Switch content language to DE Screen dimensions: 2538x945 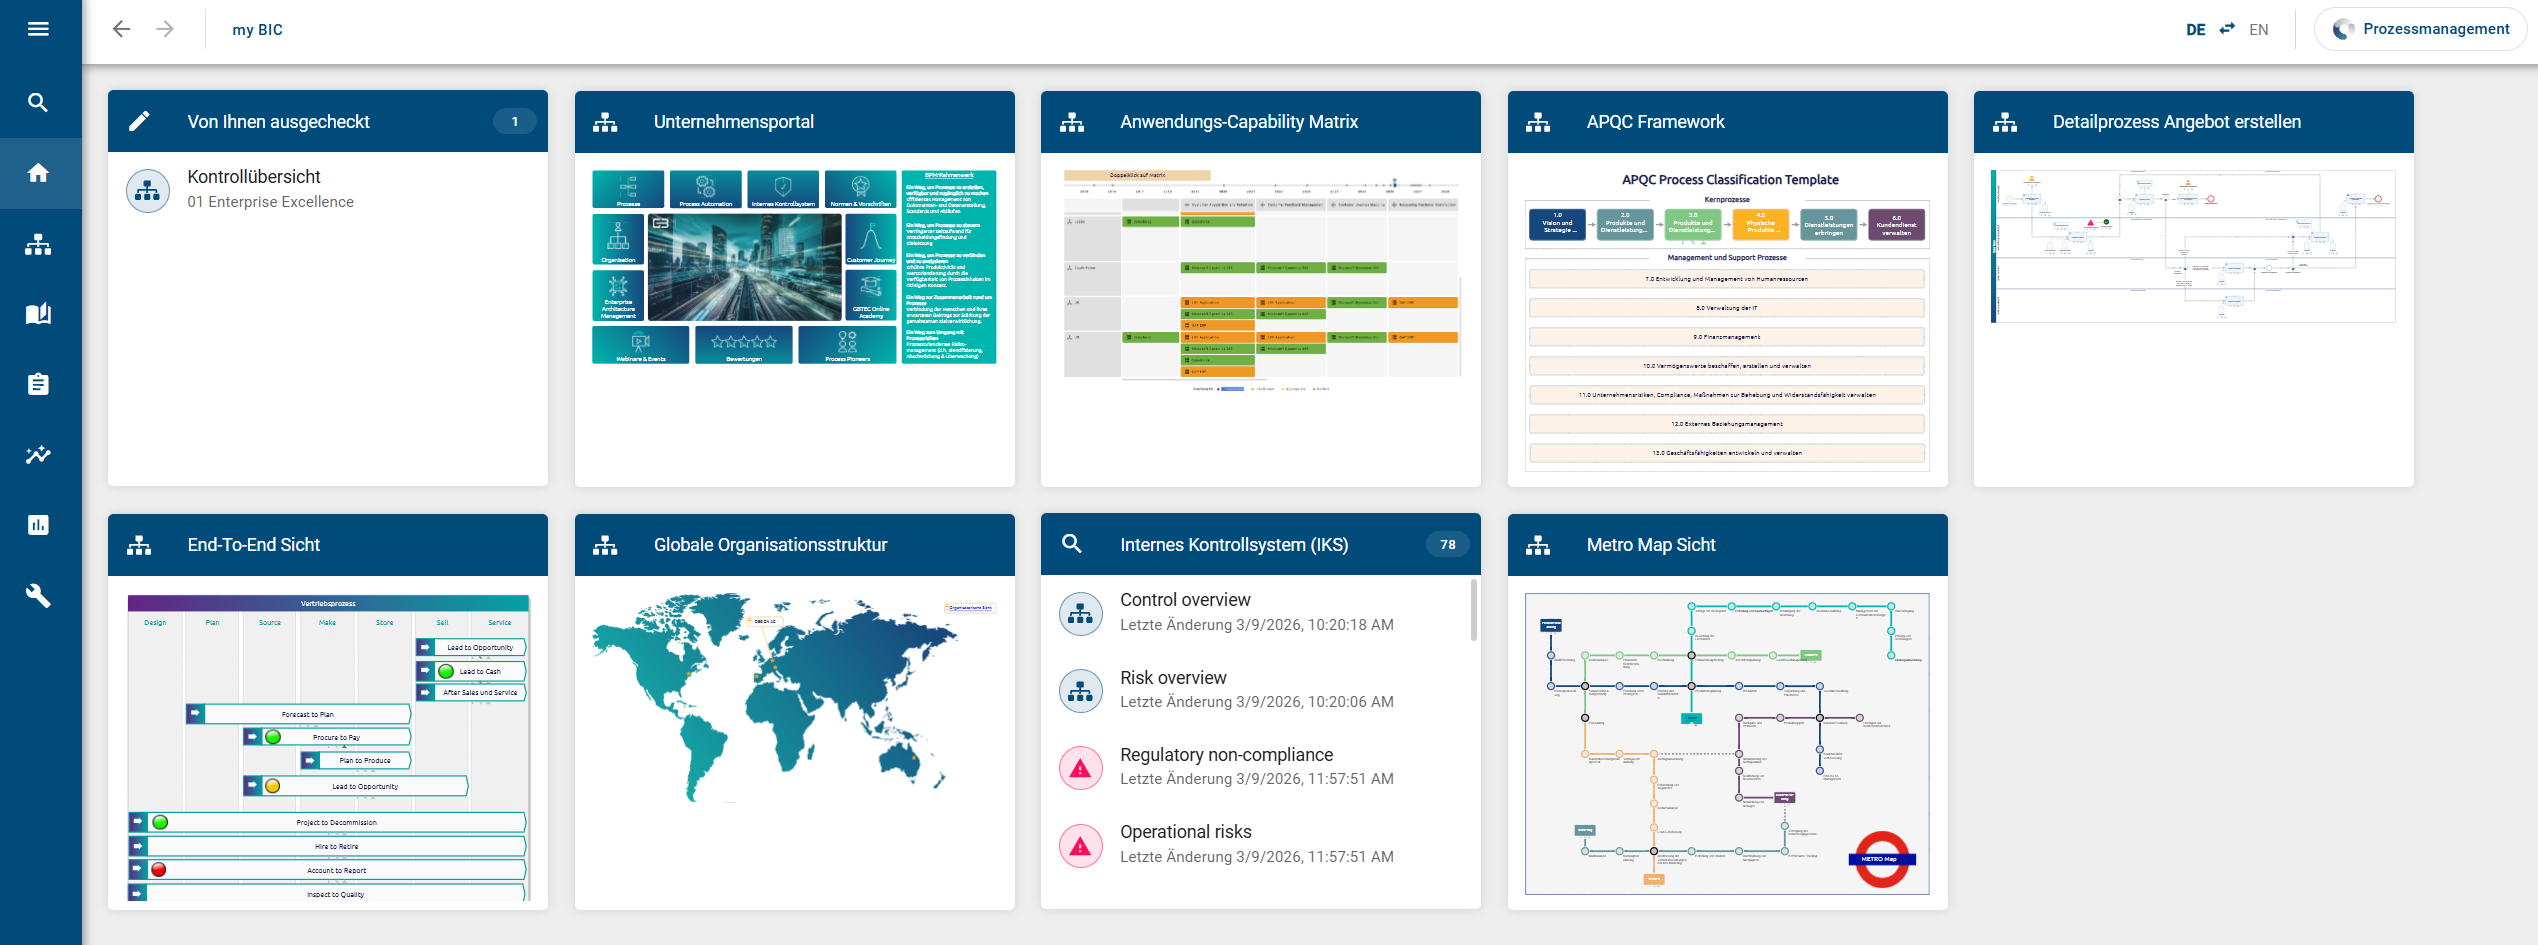pyautogui.click(x=2196, y=29)
